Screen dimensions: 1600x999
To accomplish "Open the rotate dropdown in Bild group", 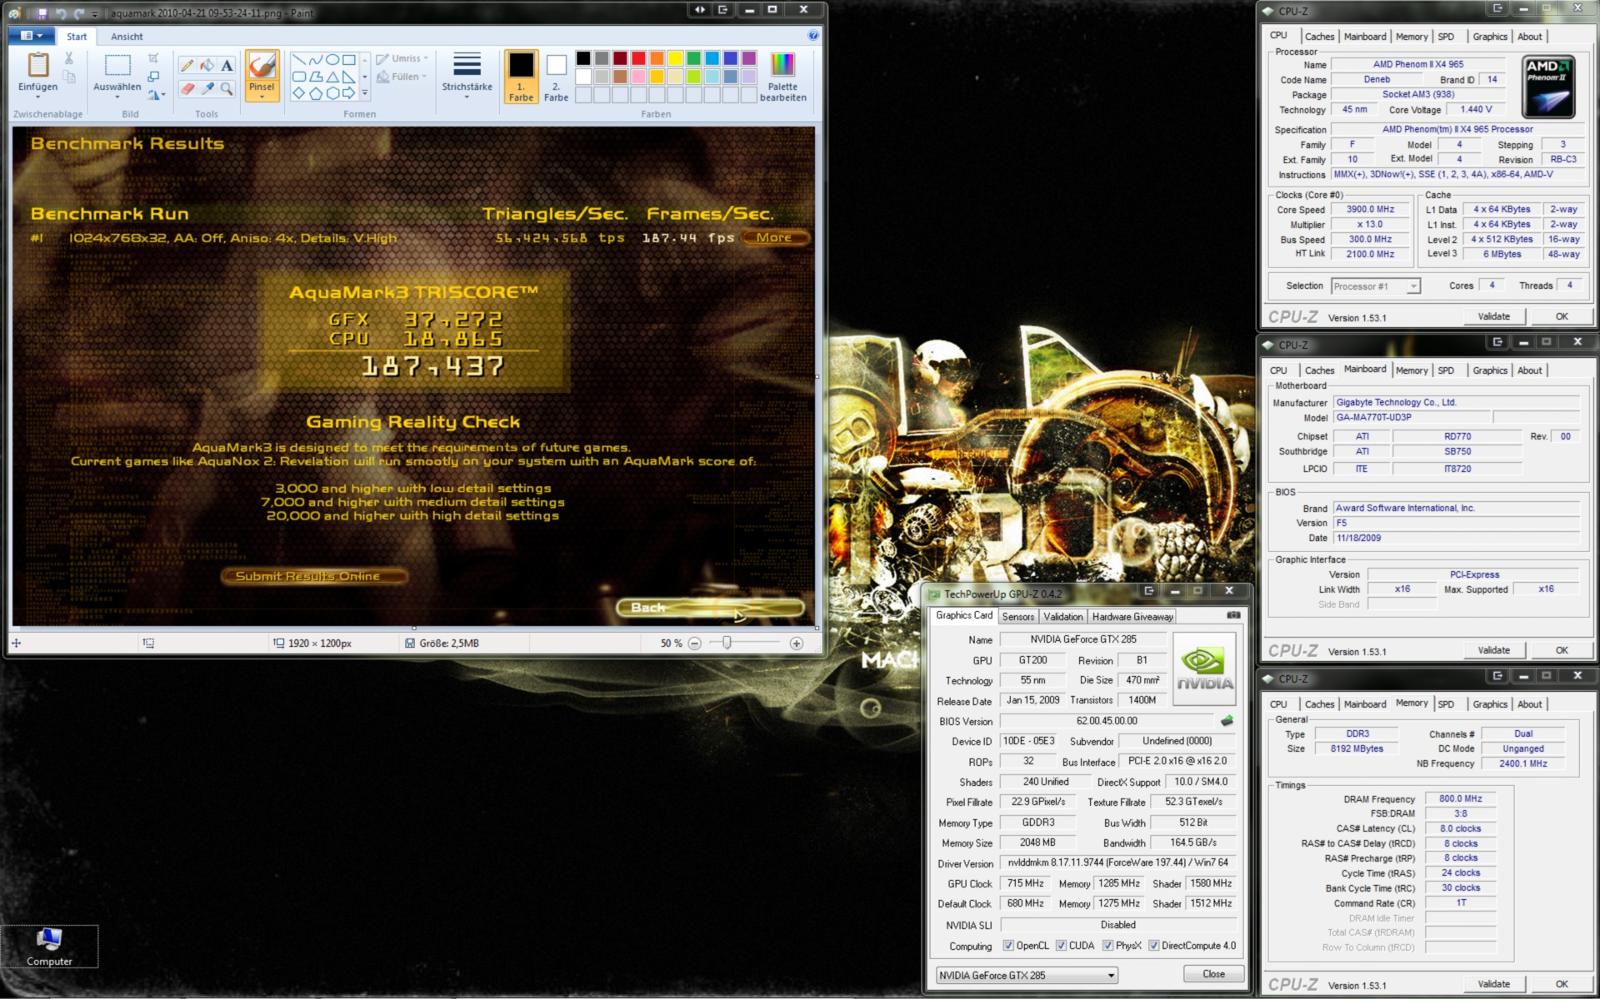I will [155, 95].
